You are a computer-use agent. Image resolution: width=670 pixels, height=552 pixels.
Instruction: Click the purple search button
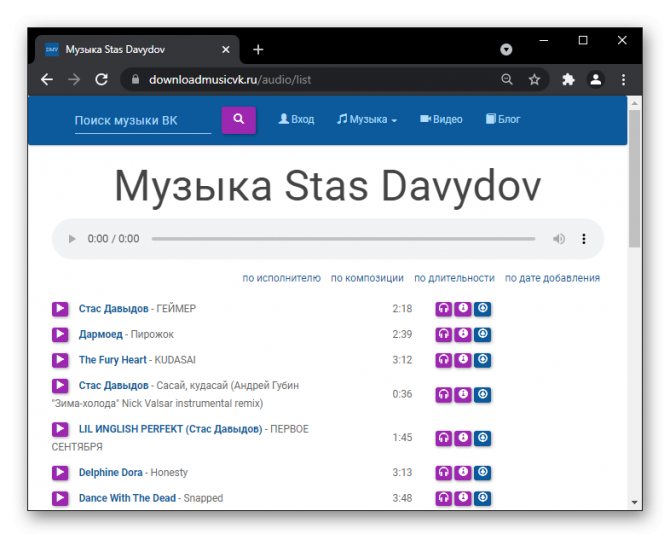(x=239, y=120)
